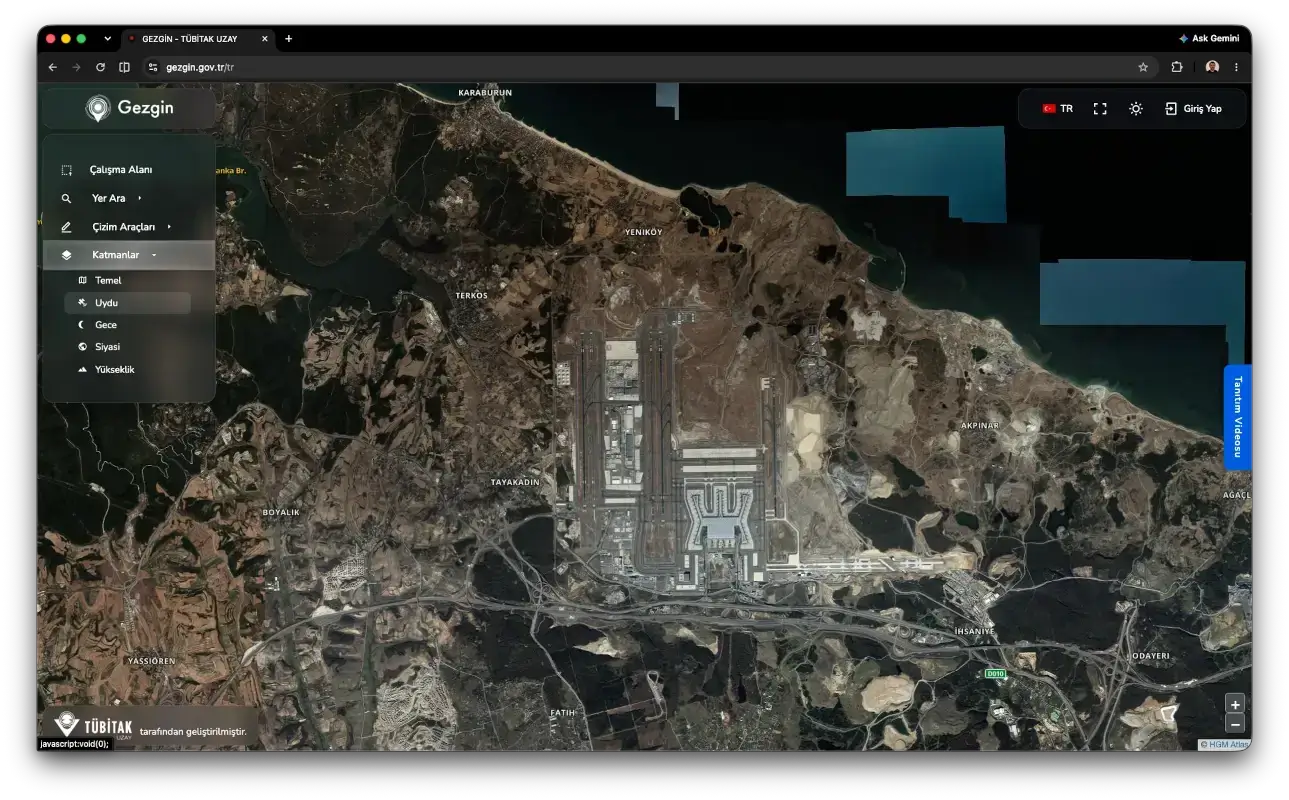
Task: Click the KARABURUN map label
Action: tap(485, 92)
